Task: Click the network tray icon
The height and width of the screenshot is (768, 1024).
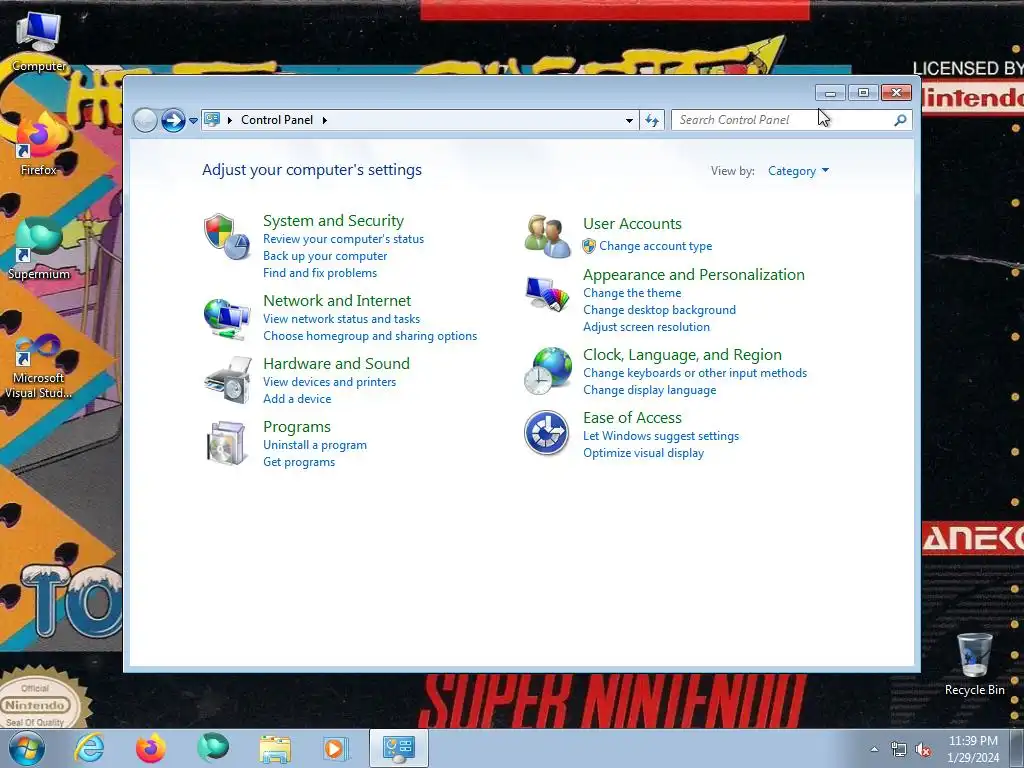Action: (x=899, y=750)
